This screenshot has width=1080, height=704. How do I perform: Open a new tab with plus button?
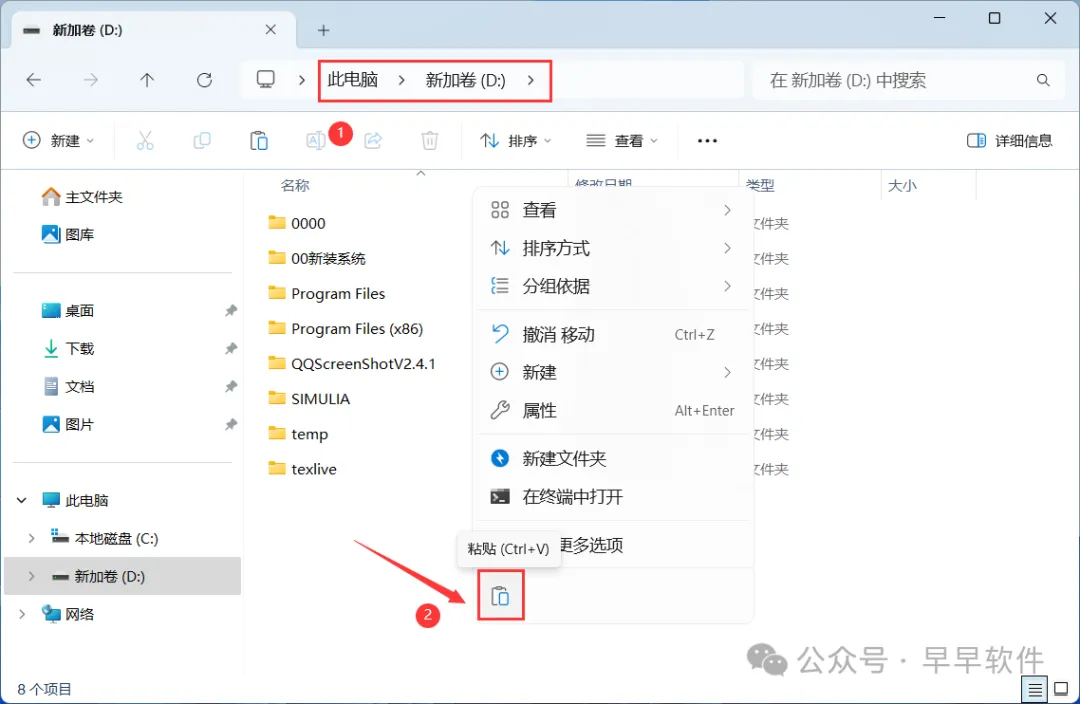click(324, 30)
